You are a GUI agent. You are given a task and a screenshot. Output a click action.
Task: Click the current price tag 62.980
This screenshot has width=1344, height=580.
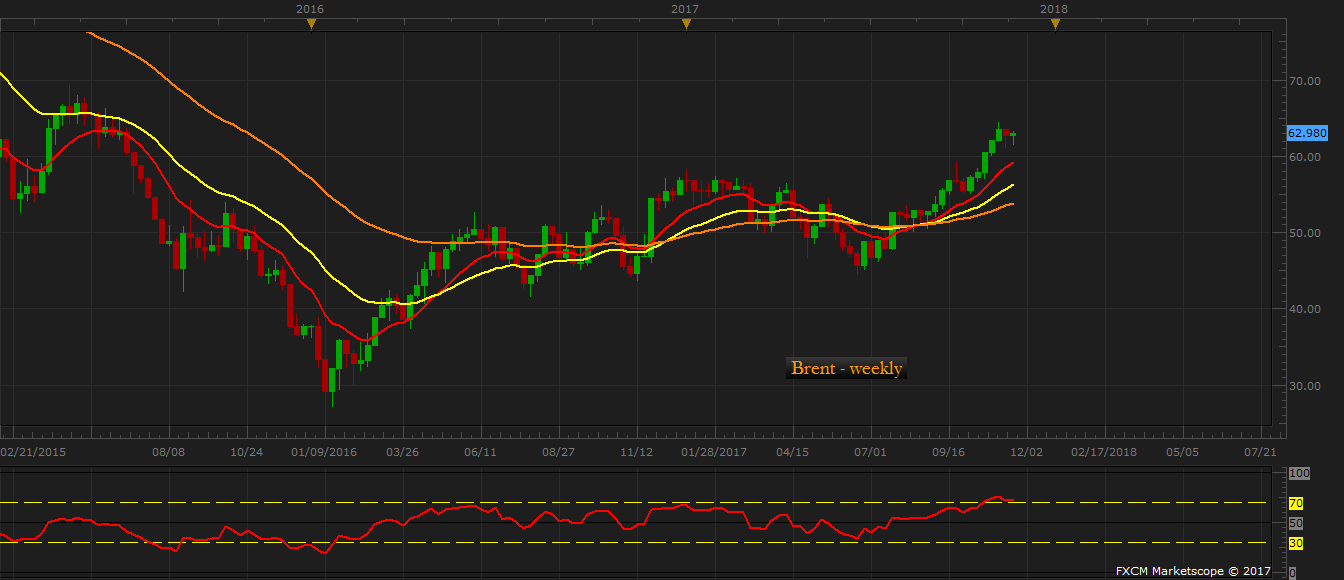point(1306,133)
